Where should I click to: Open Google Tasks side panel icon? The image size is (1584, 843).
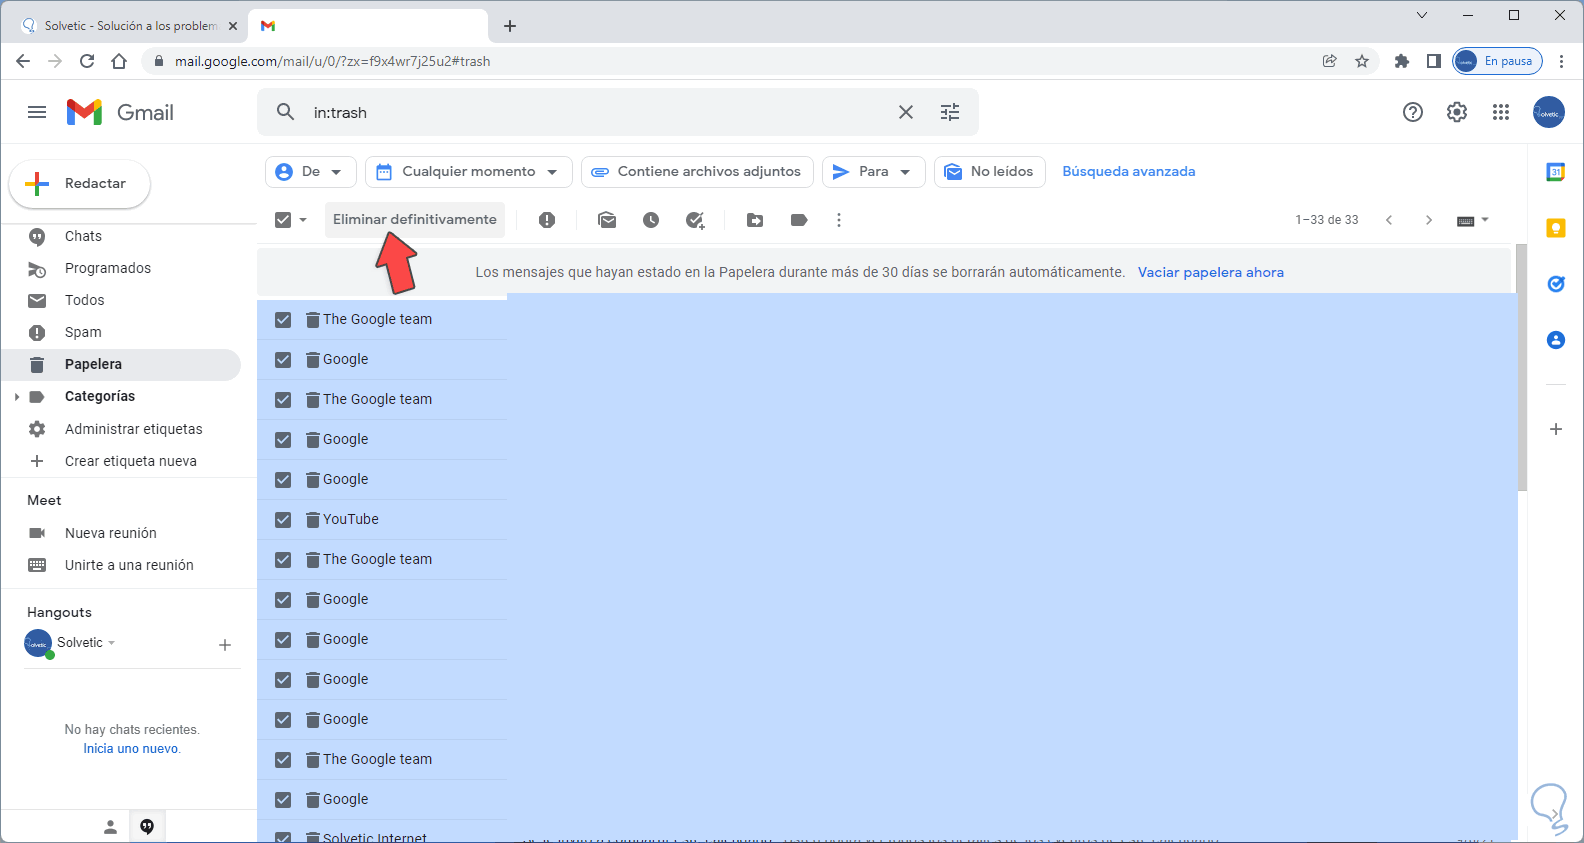point(1556,284)
